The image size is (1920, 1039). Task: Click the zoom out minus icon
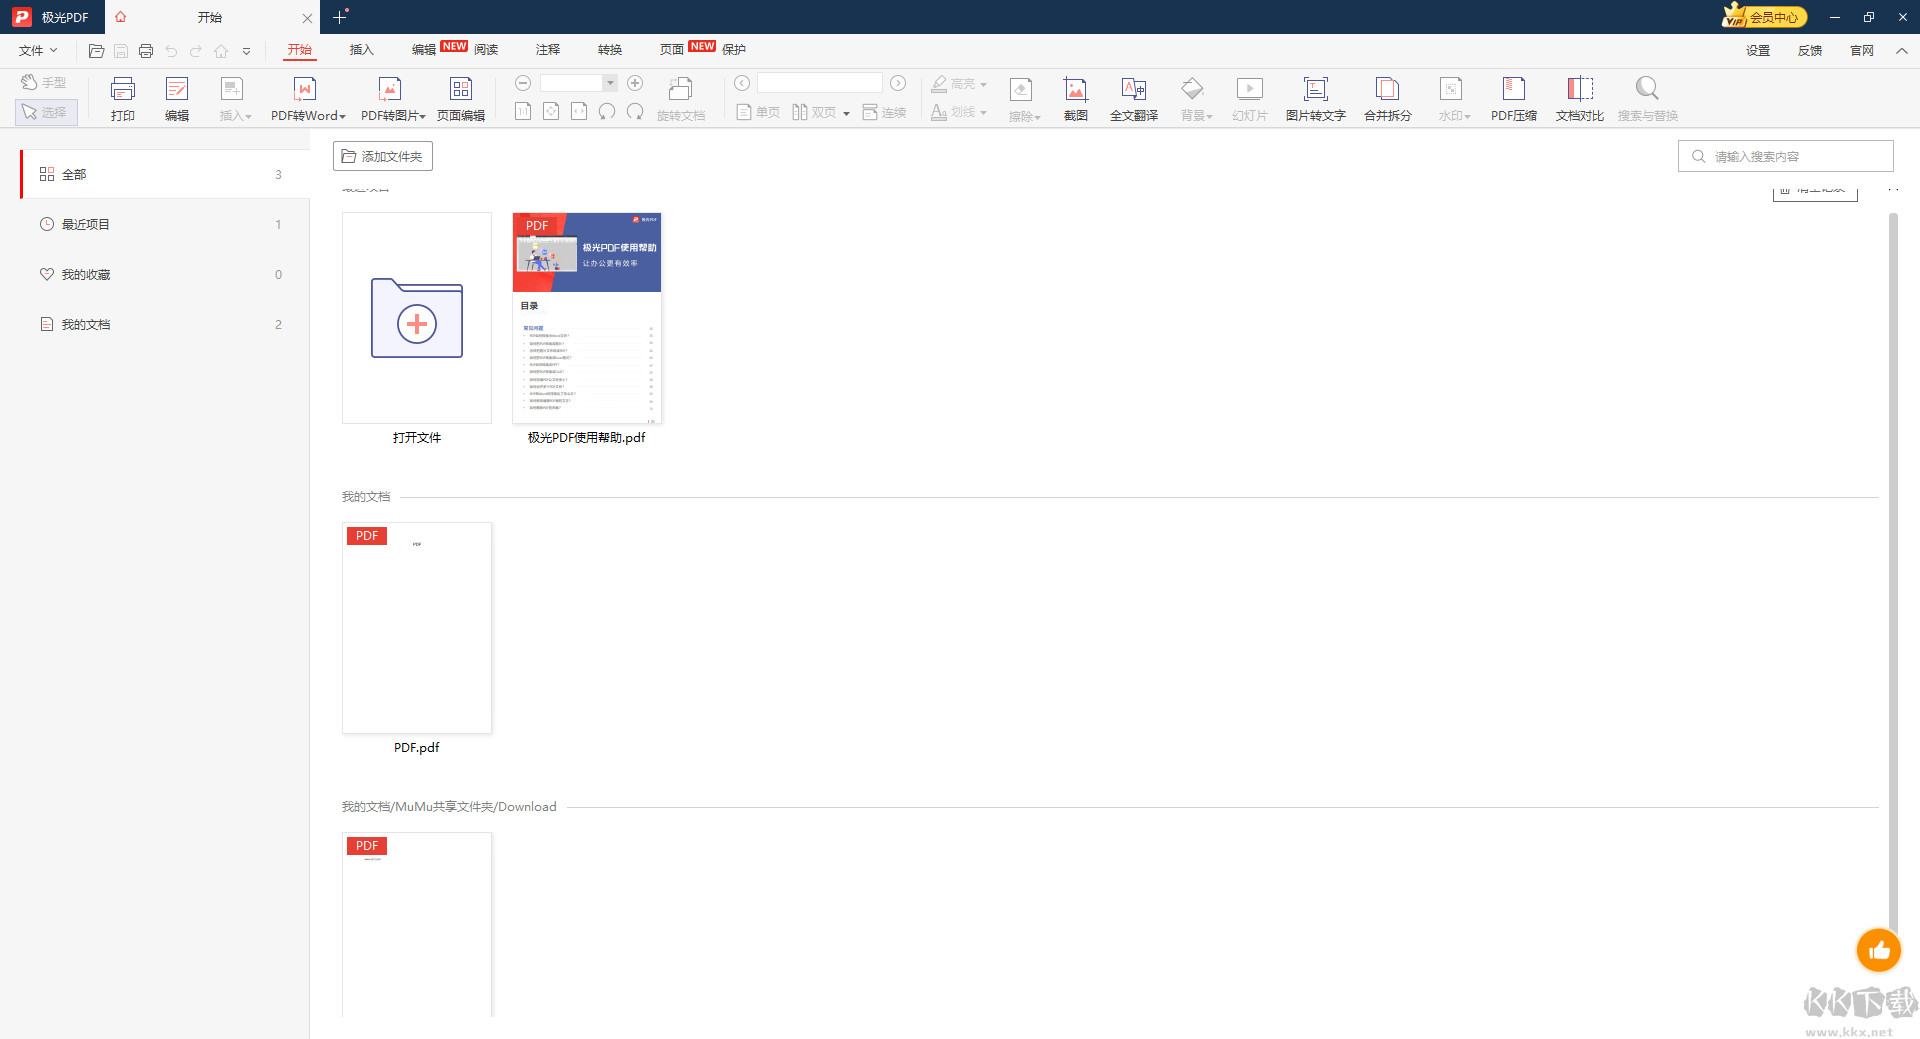523,83
